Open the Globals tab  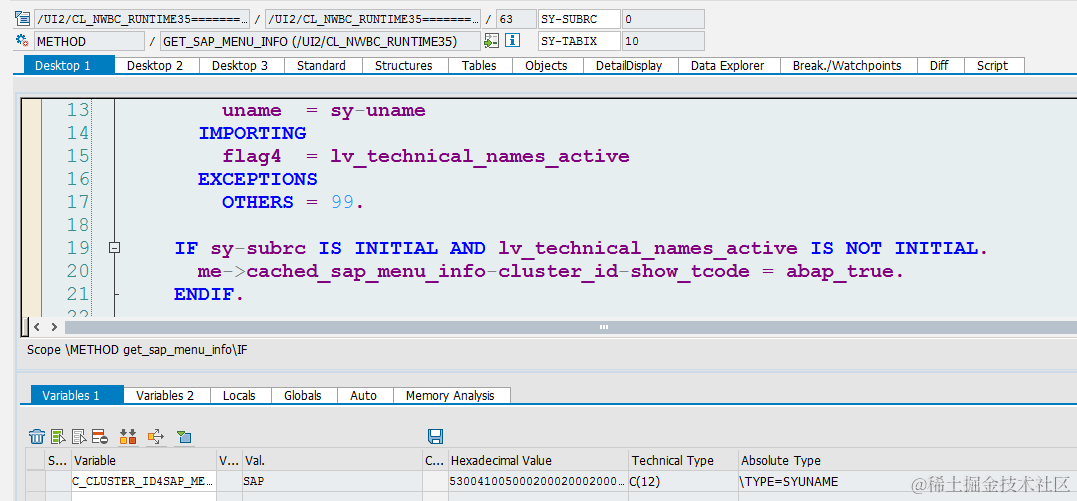click(303, 395)
